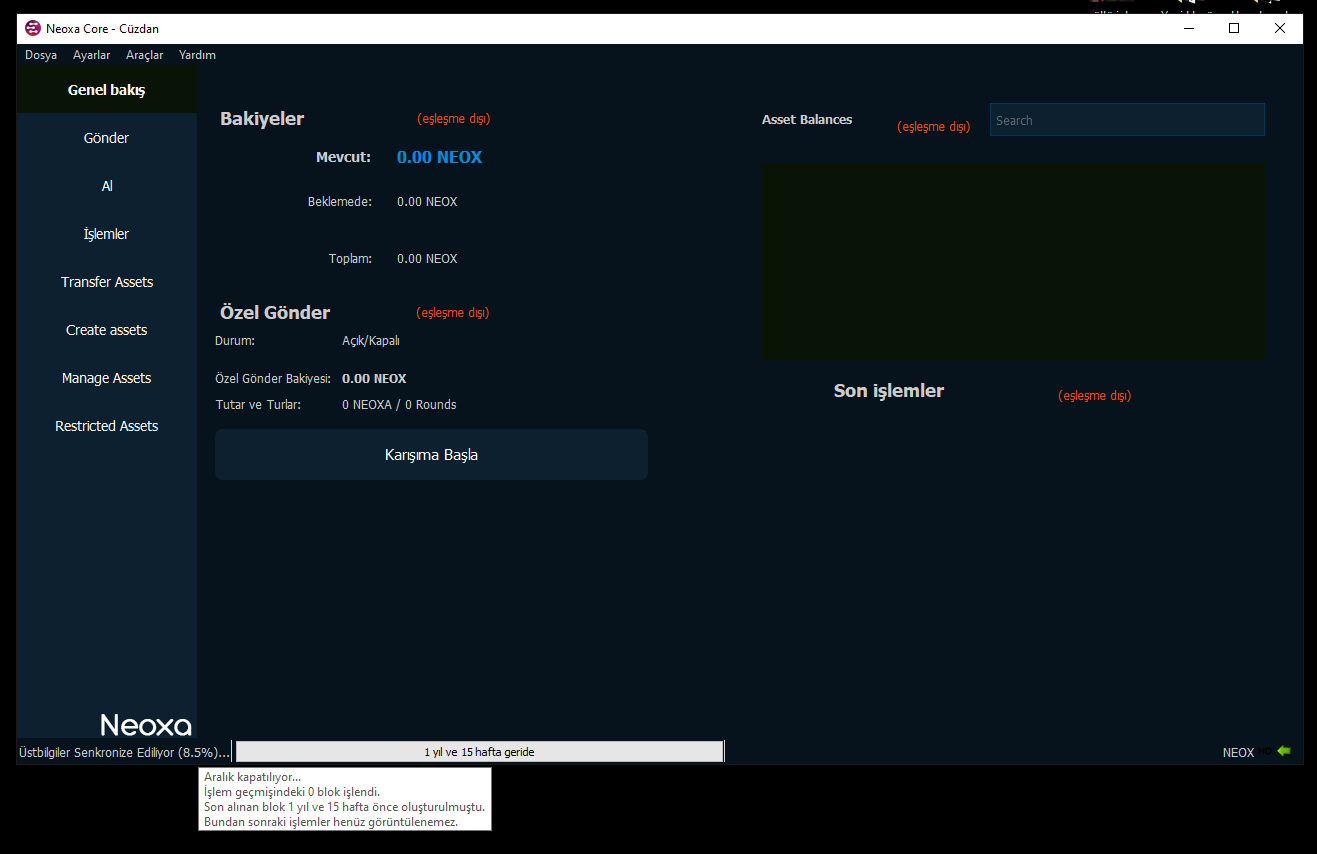Click the HD wallet status indicator

tap(1266, 751)
